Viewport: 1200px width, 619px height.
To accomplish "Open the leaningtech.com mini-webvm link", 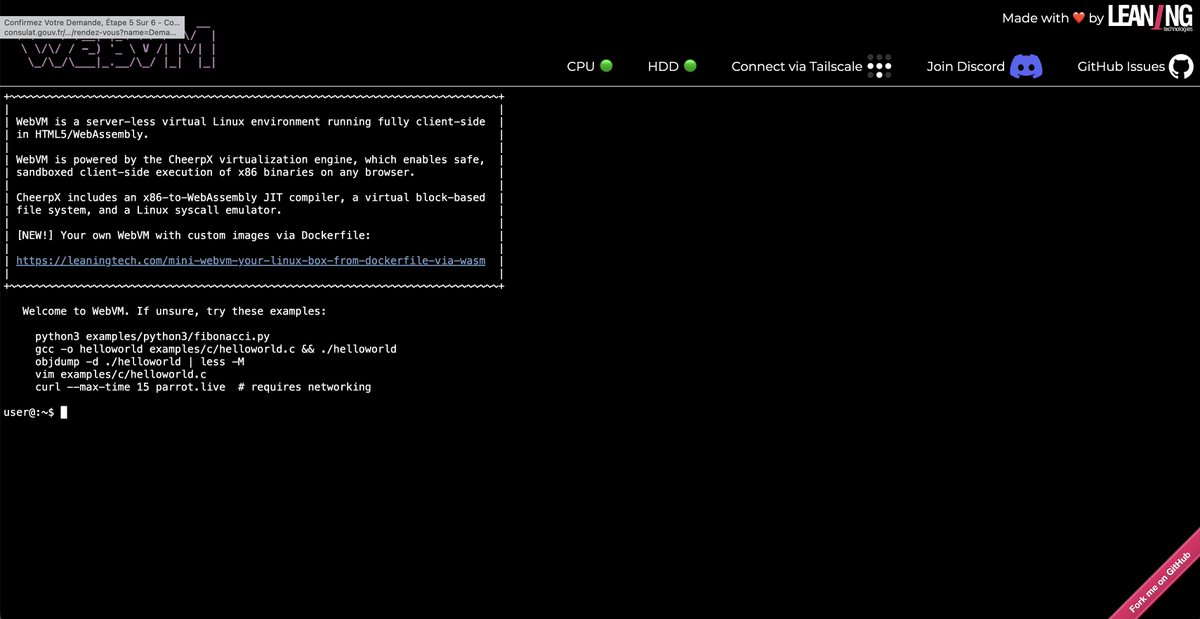I will click(251, 260).
